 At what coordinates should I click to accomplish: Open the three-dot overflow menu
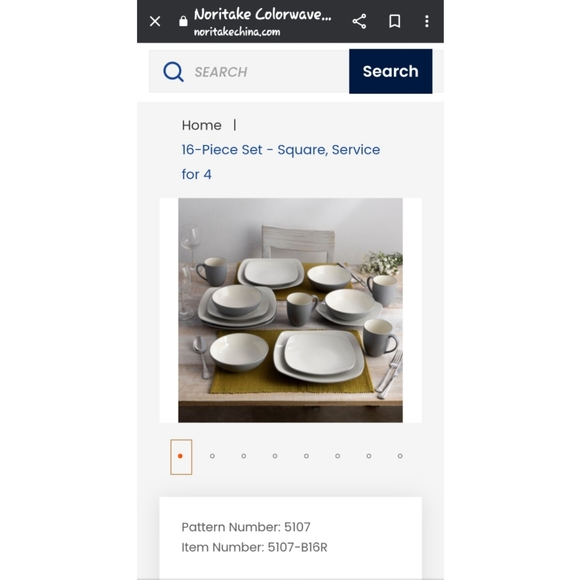[427, 21]
